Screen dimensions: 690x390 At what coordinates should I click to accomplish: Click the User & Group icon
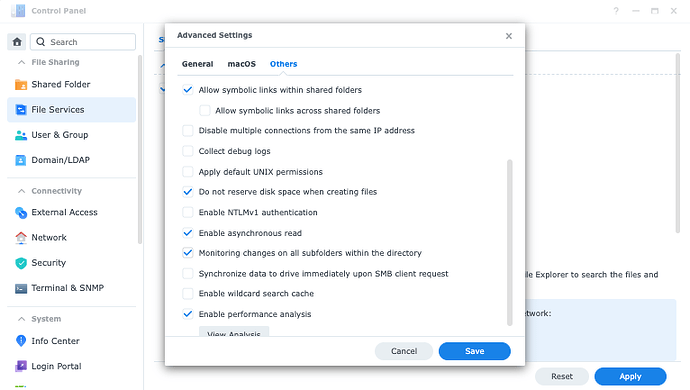pos(21,135)
